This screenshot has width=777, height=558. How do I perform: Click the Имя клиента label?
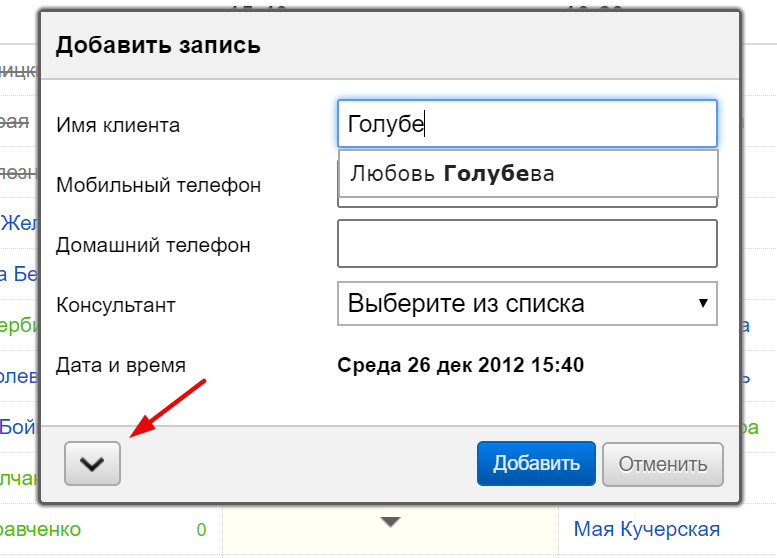(118, 126)
